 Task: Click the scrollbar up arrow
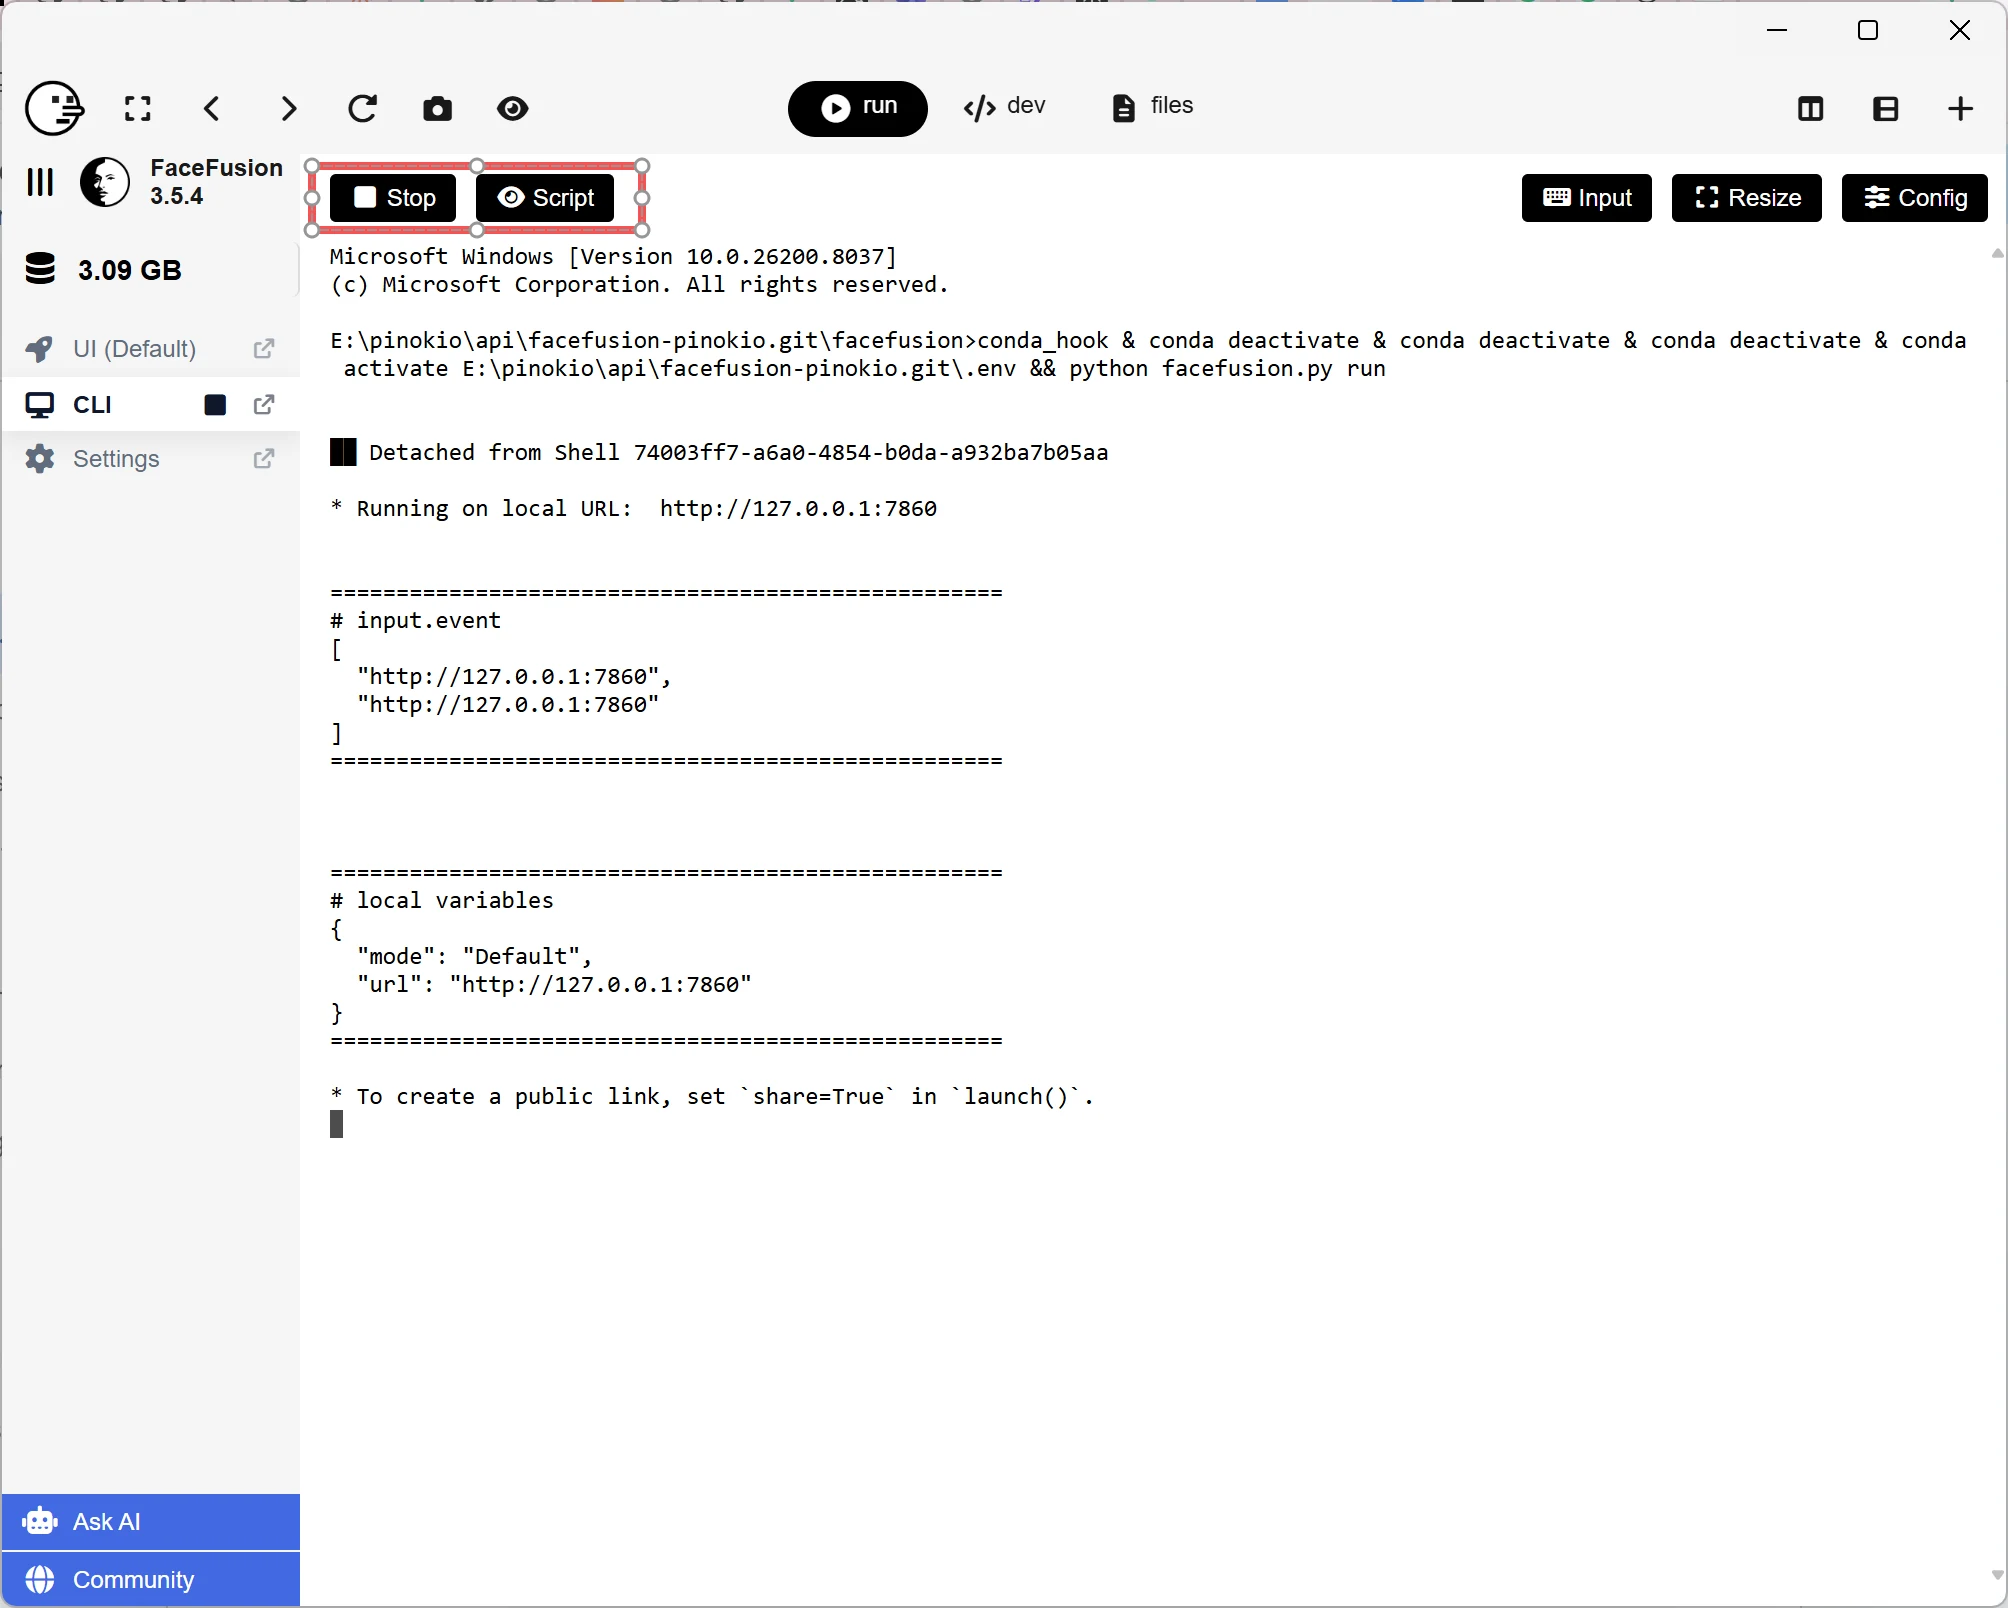click(x=1997, y=254)
